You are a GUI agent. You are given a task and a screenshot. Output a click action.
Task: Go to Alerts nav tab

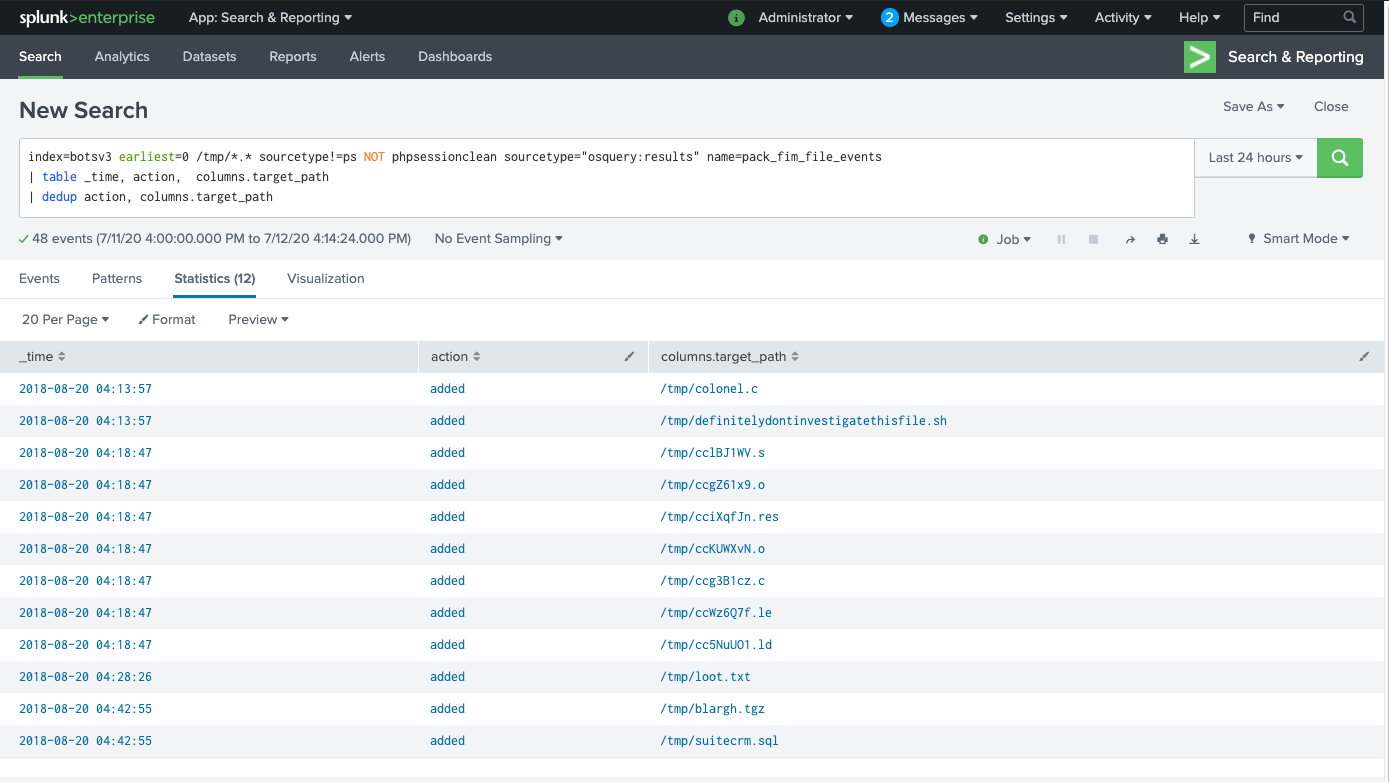coord(367,57)
